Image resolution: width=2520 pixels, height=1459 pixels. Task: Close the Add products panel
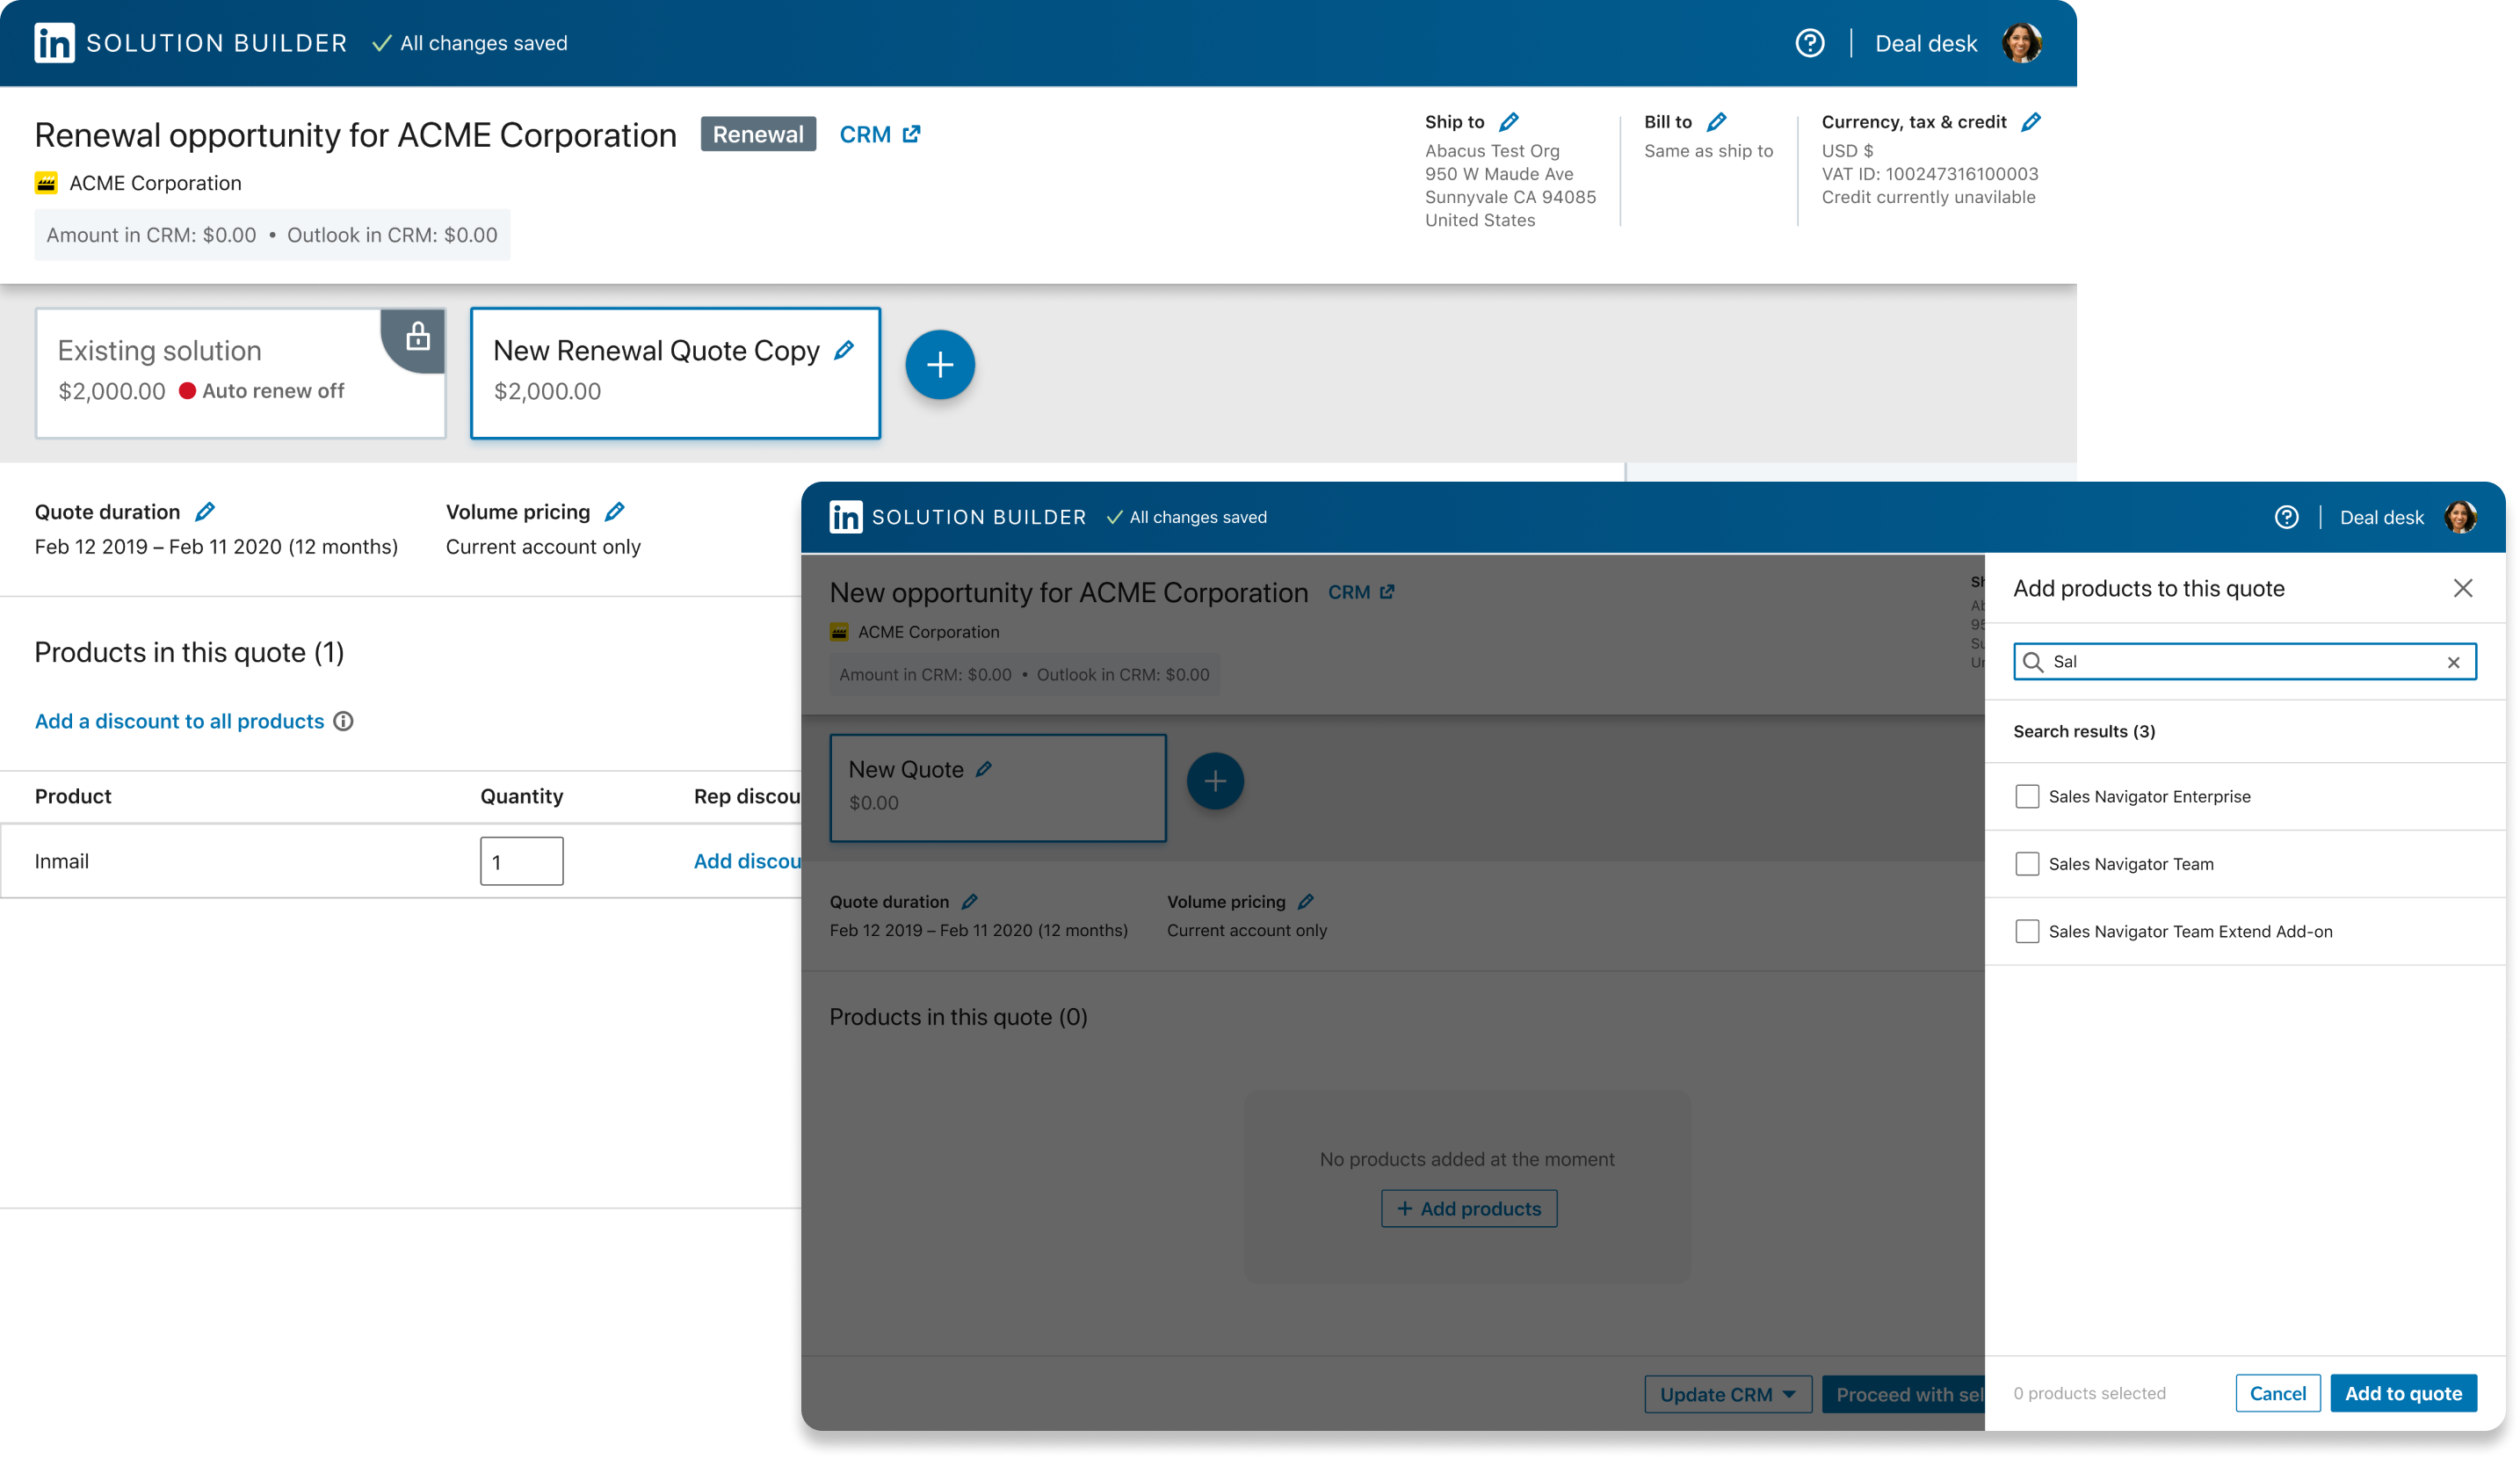[x=2462, y=588]
